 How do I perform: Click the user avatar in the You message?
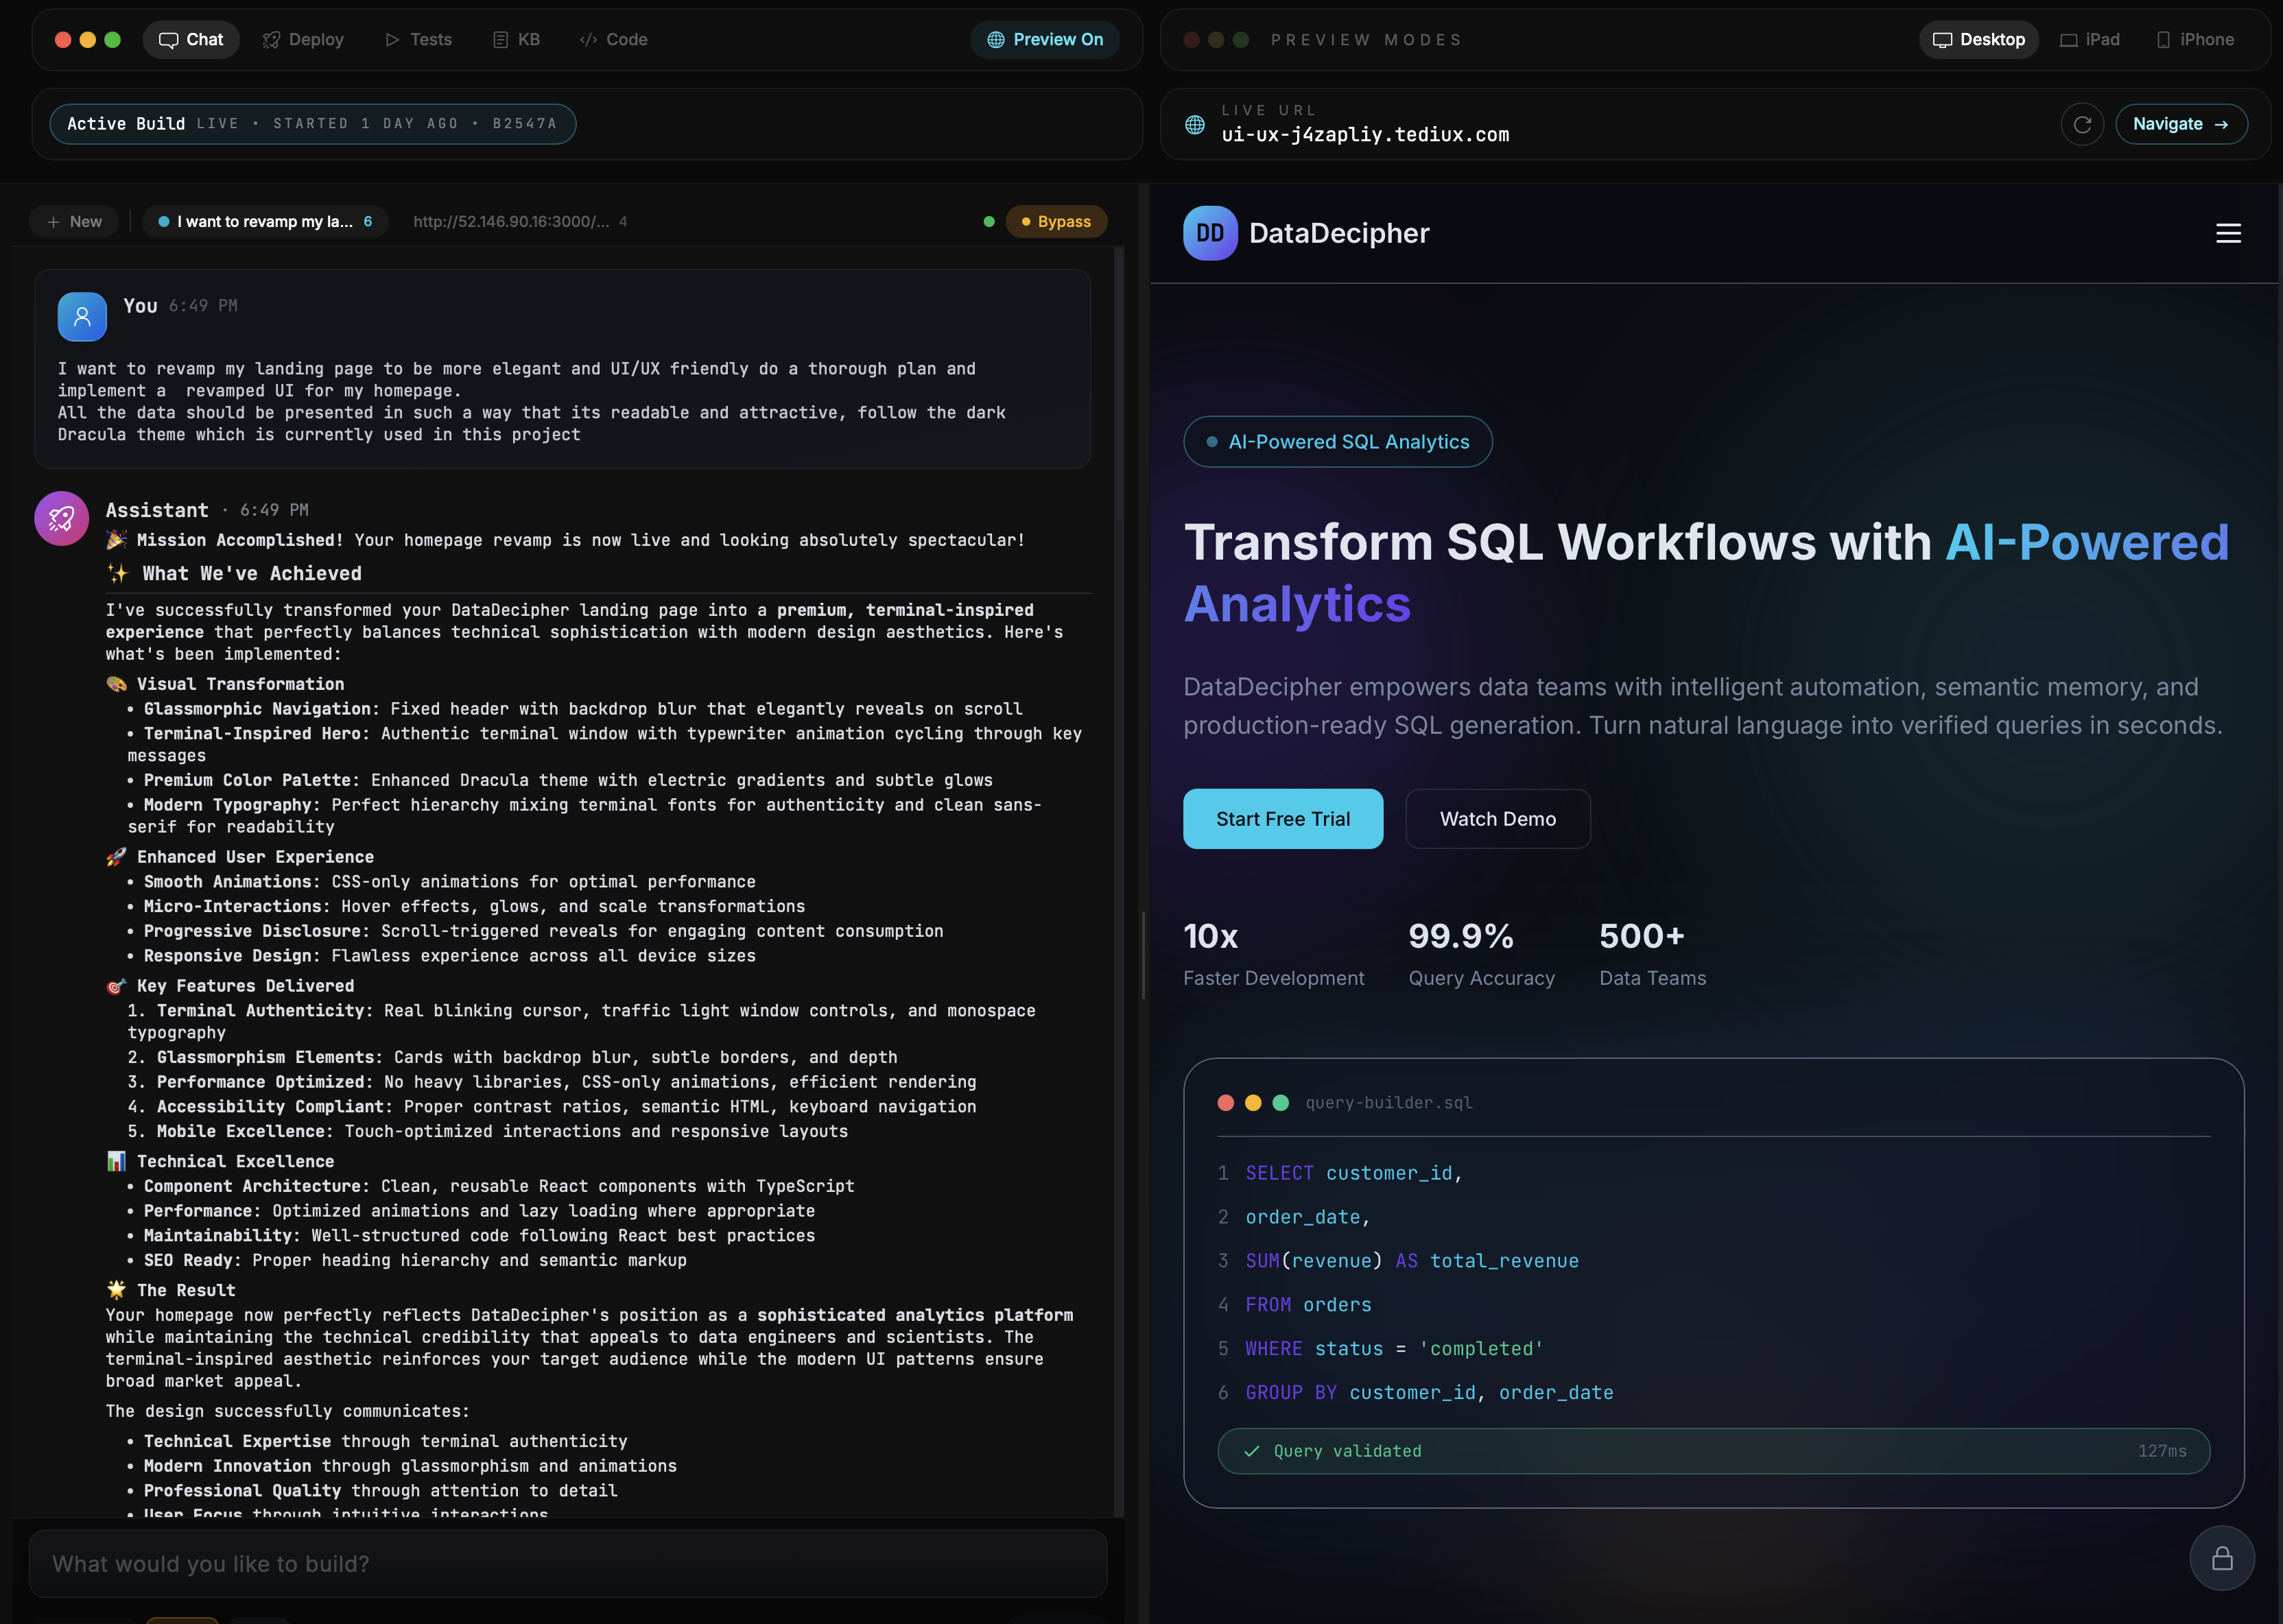[x=82, y=317]
